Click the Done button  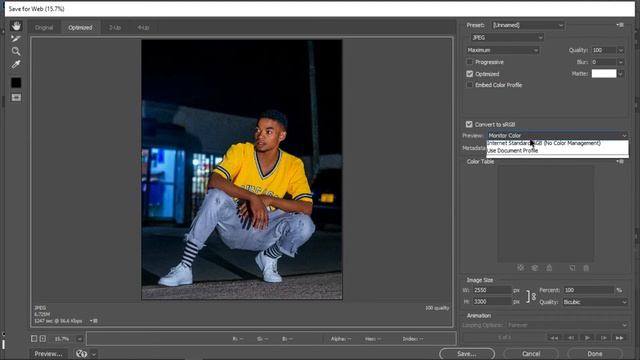click(x=595, y=353)
